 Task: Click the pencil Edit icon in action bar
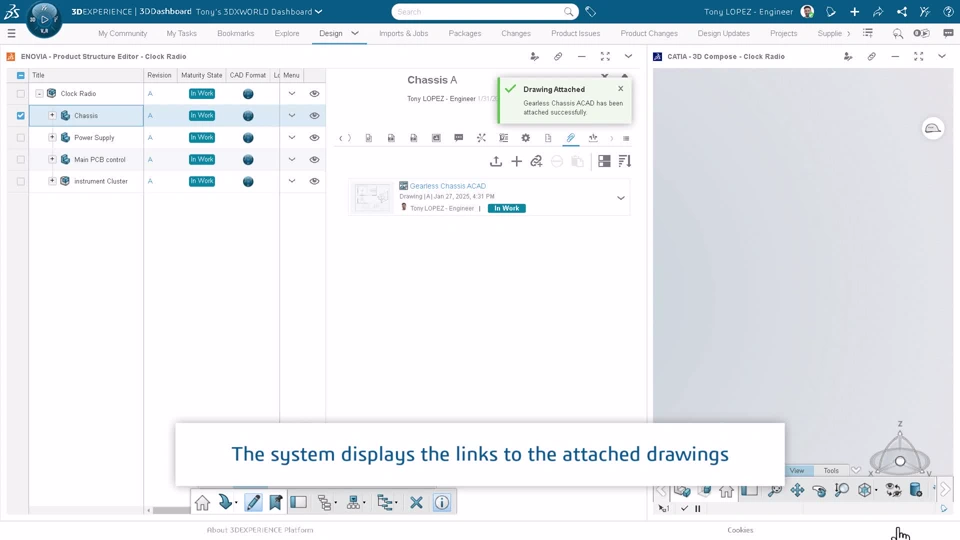point(253,503)
